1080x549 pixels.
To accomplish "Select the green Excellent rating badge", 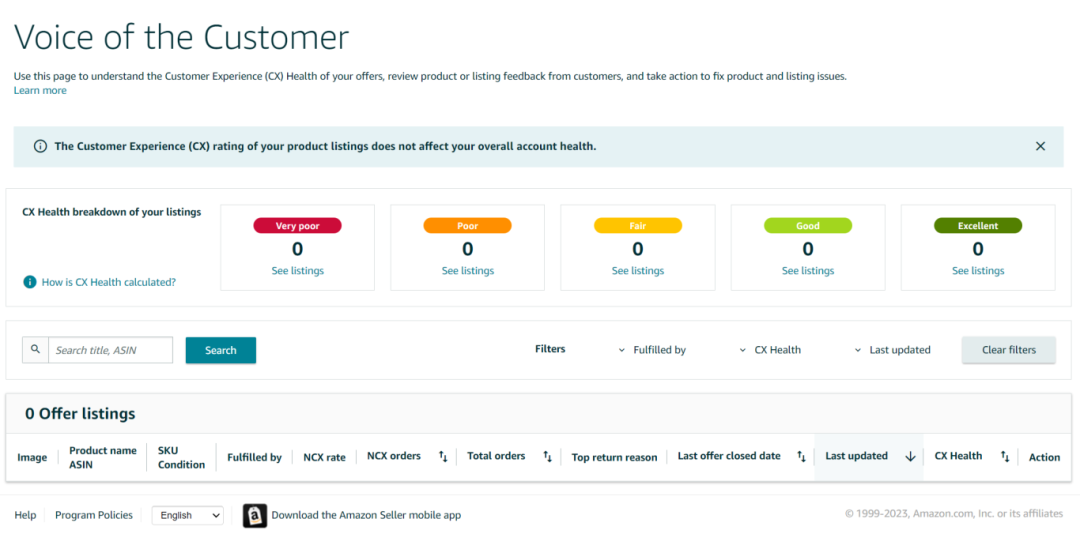I will 977,226.
